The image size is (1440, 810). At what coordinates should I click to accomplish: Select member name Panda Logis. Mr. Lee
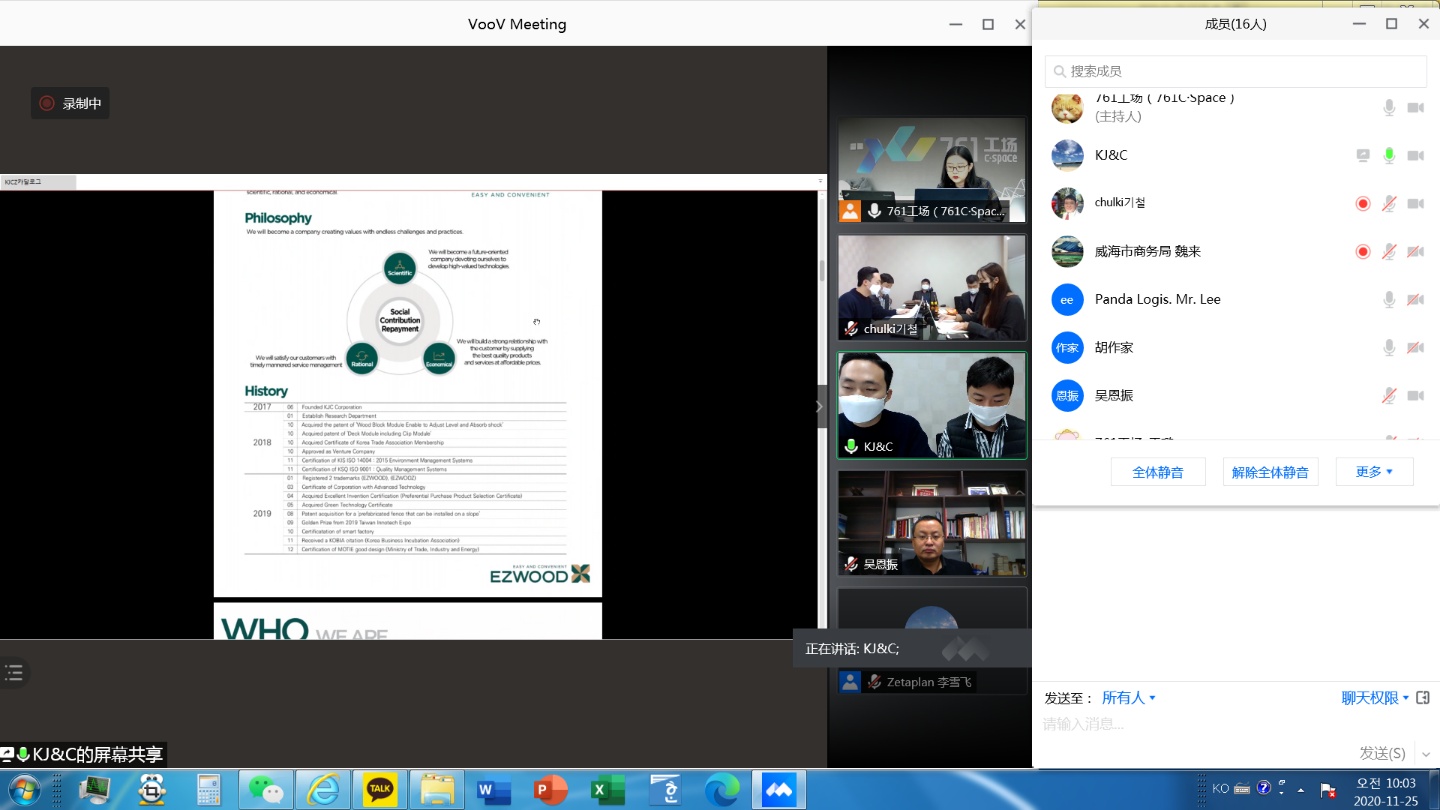pyautogui.click(x=1157, y=299)
